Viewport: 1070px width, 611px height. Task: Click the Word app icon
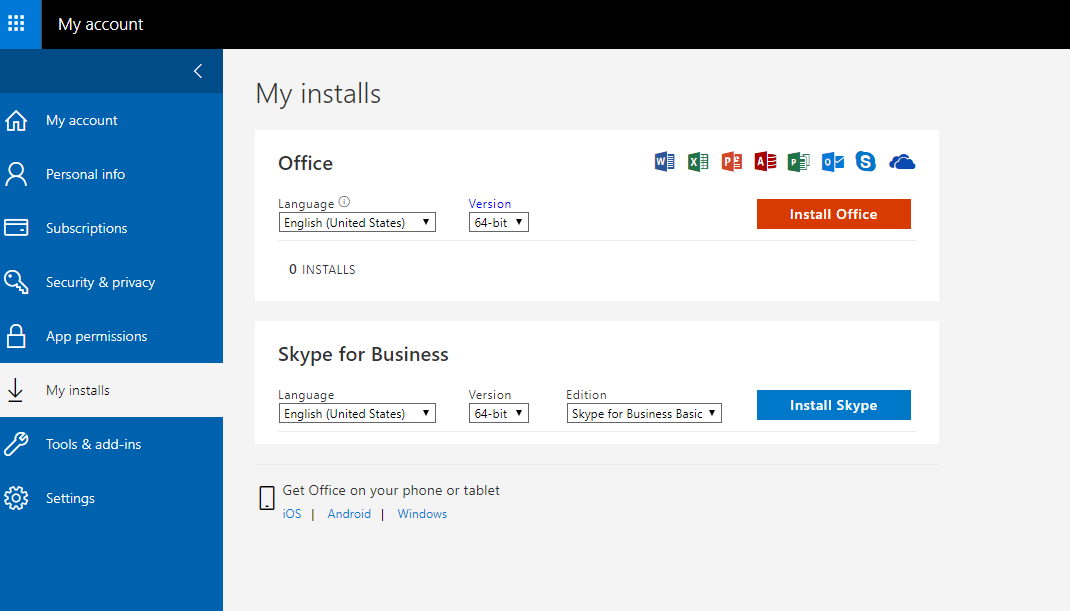[665, 162]
